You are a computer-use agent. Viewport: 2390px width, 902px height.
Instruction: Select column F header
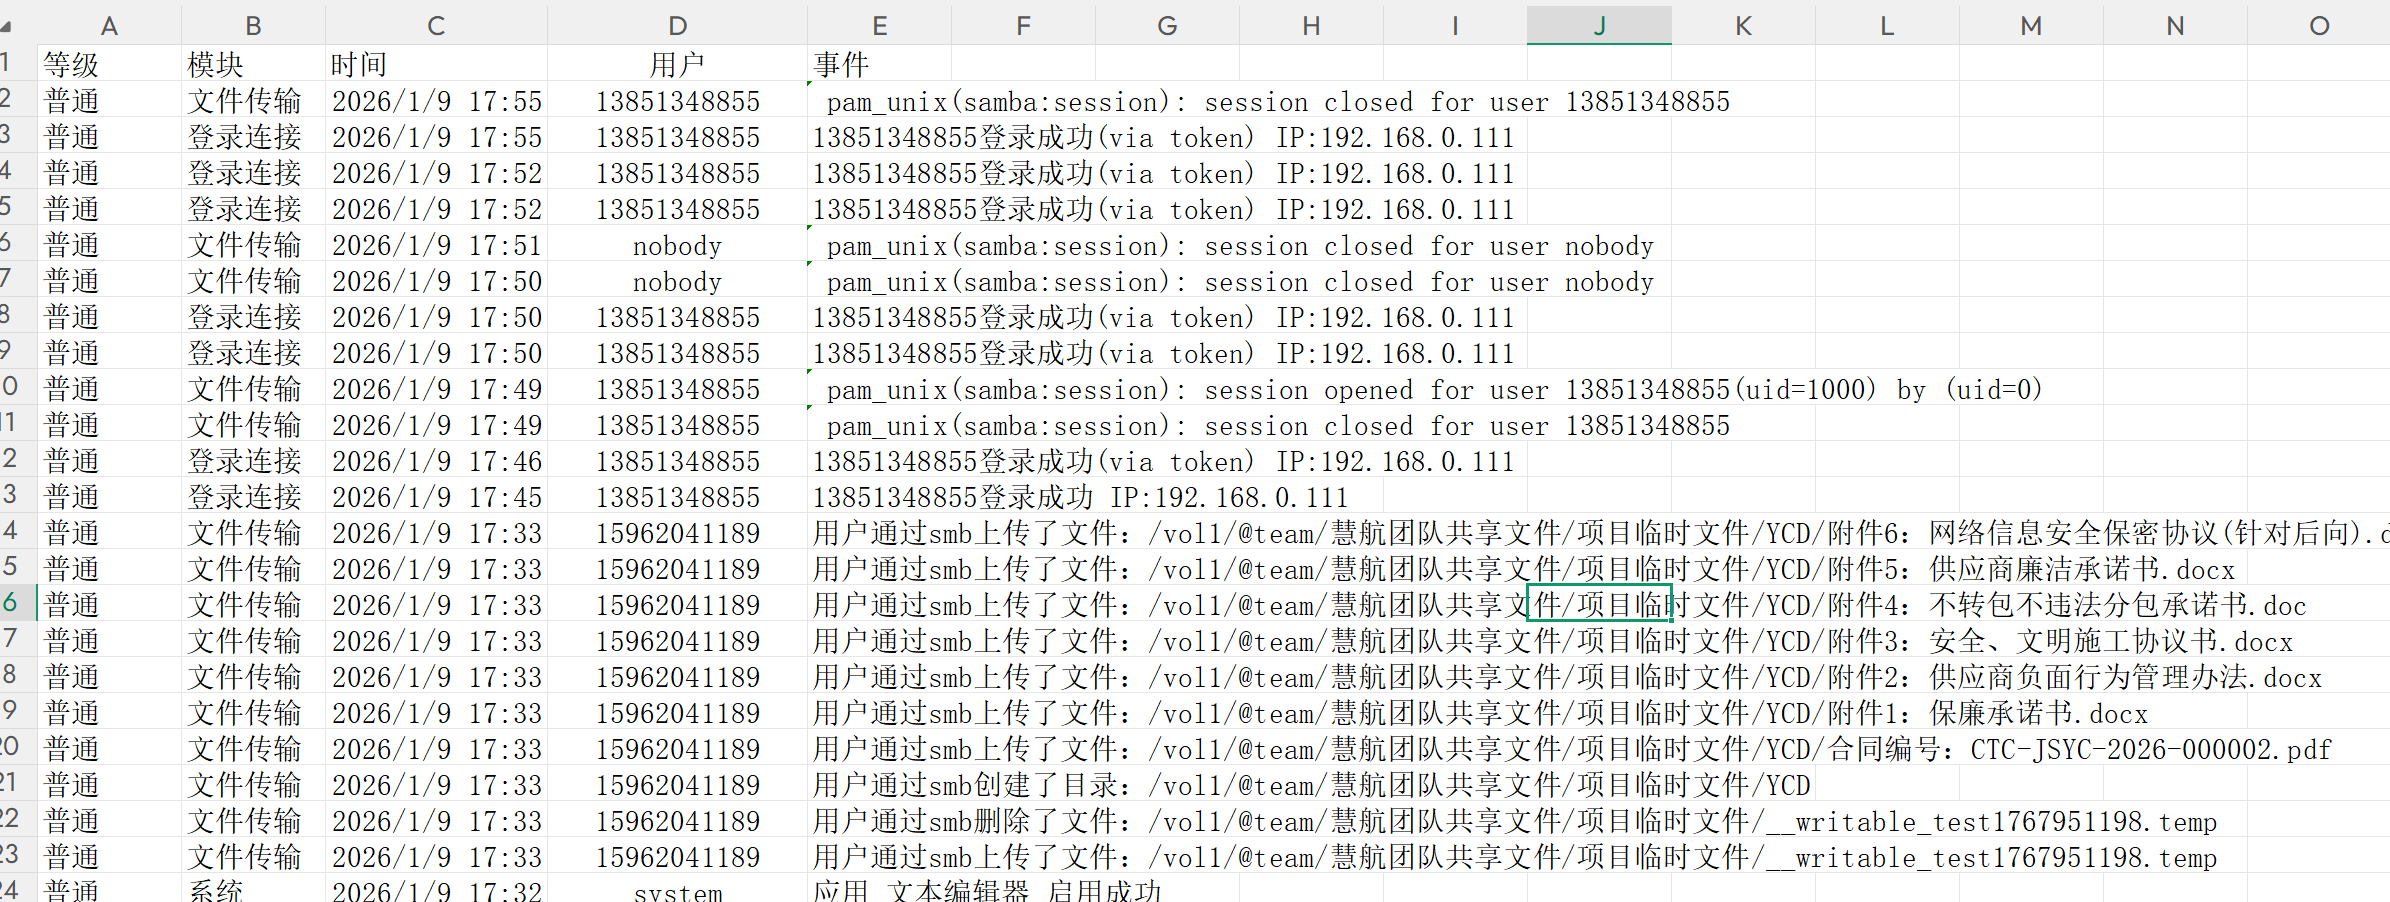point(1023,26)
